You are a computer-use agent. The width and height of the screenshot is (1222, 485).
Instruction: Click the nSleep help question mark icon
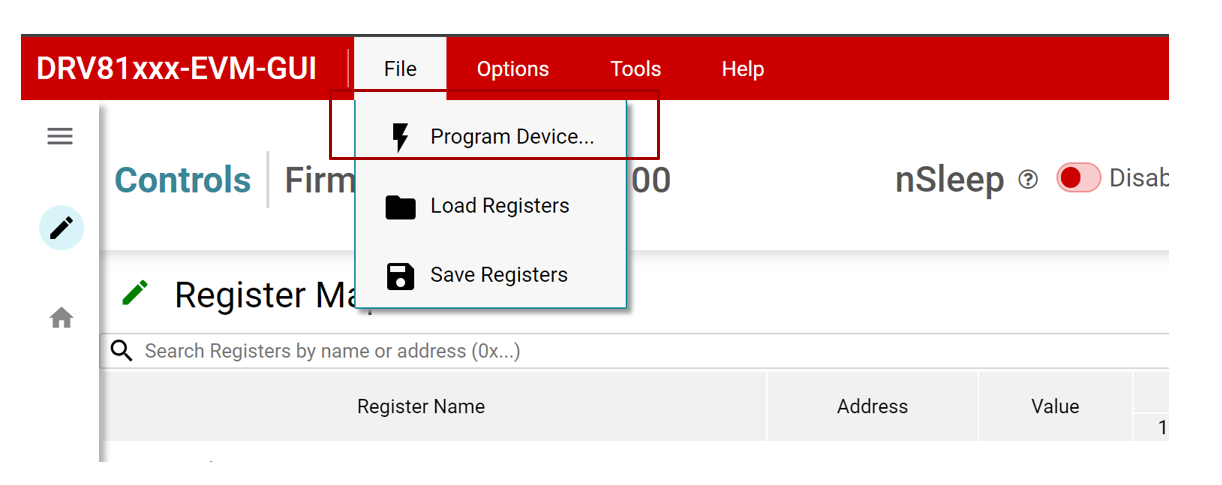pos(1027,180)
